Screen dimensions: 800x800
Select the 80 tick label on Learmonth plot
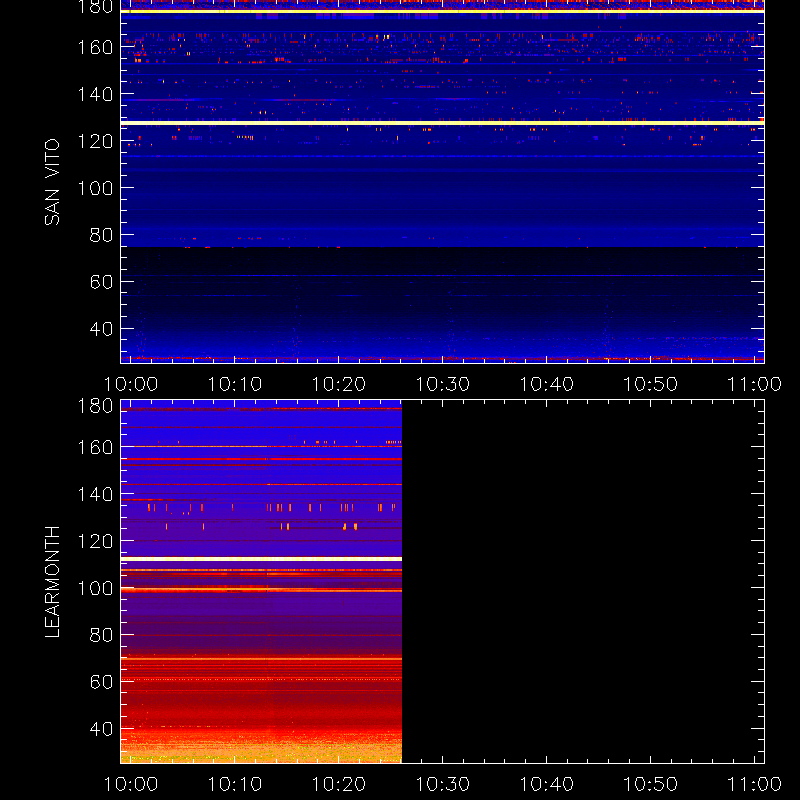(101, 635)
